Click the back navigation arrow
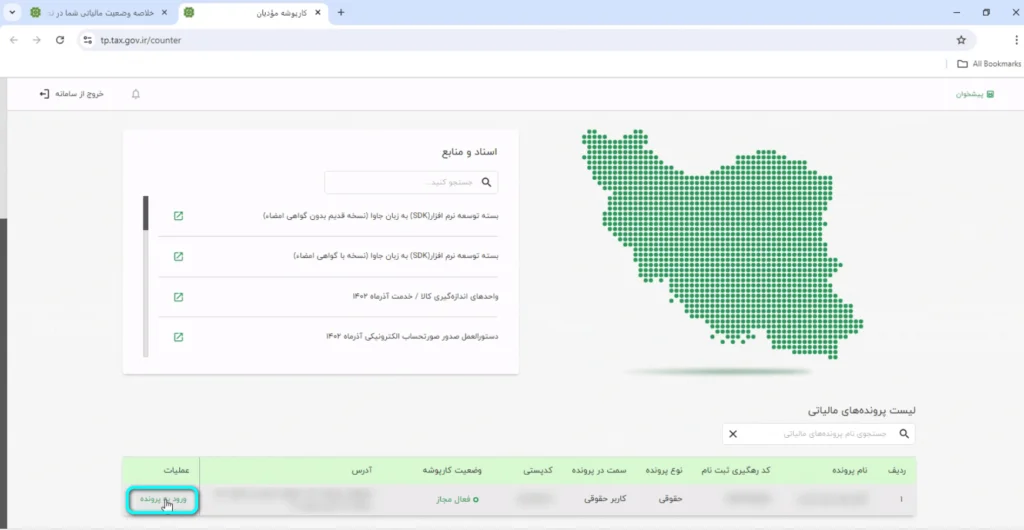Viewport: 1024px width, 530px height. click(14, 40)
